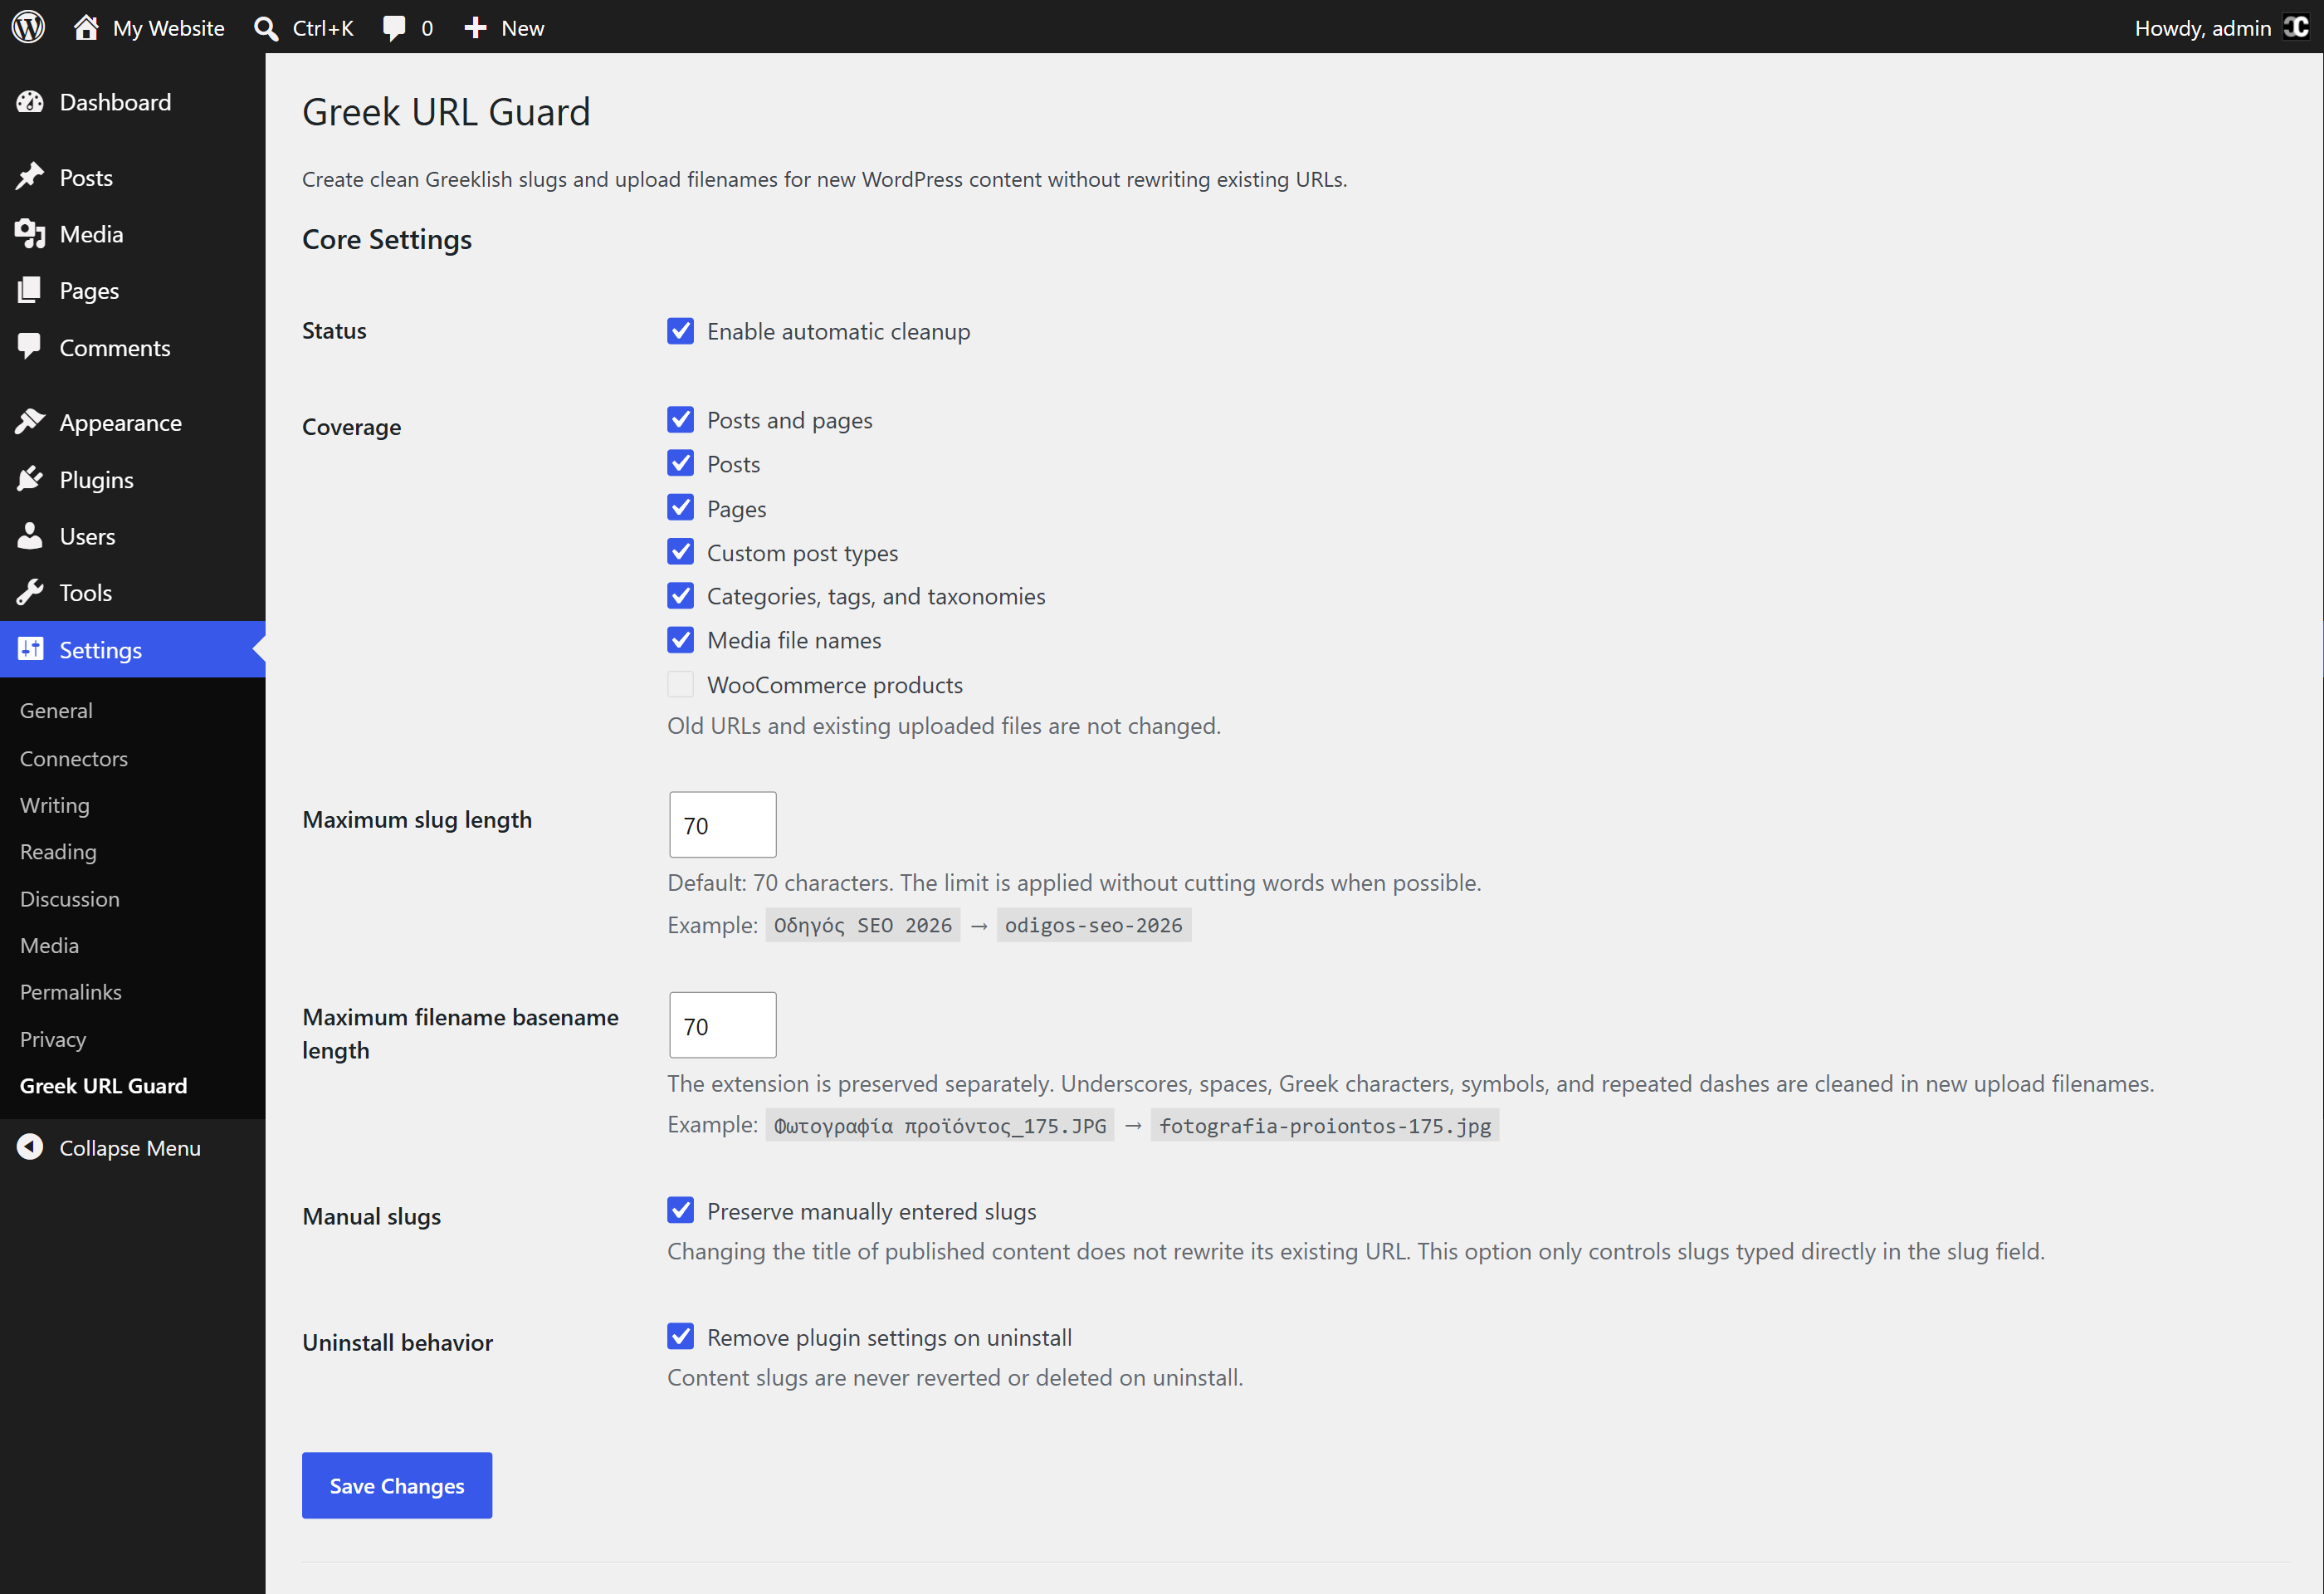This screenshot has width=2324, height=1594.
Task: Click the Dashboard gauge icon
Action: pyautogui.click(x=30, y=102)
